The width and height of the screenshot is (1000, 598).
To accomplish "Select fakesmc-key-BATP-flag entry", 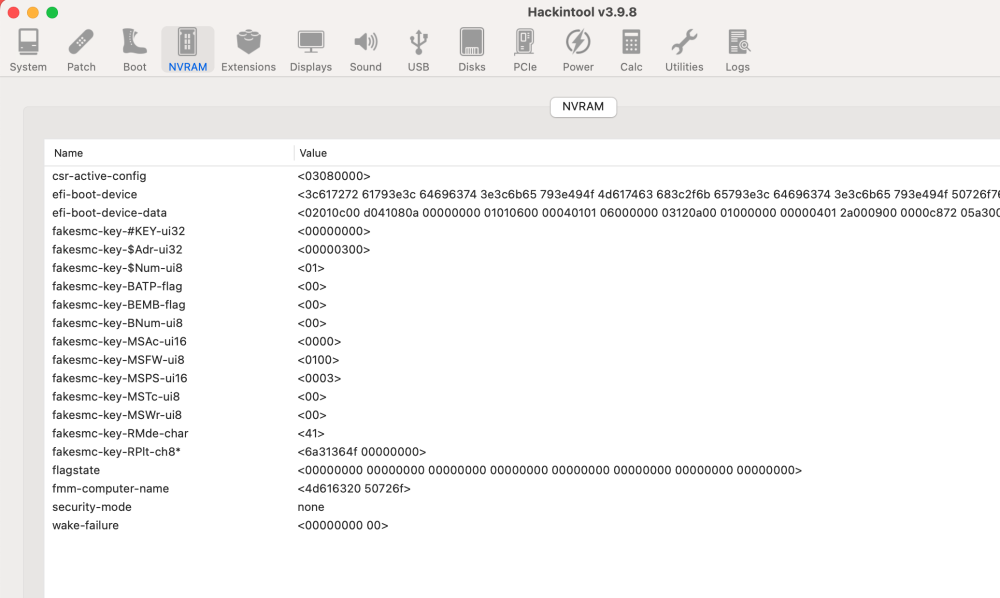I will click(117, 287).
